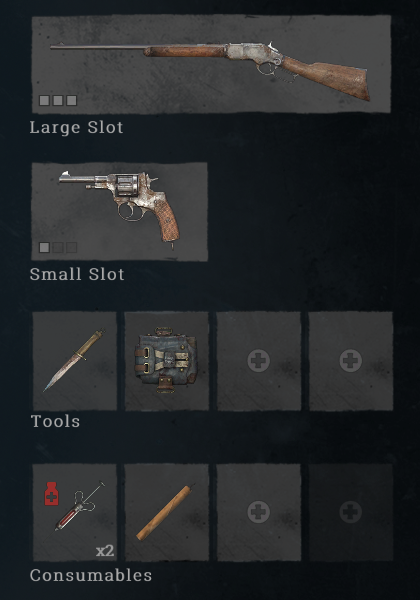Select the lever-action rifle in Large Slot
Viewport: 420px width, 600px height.
[211, 64]
